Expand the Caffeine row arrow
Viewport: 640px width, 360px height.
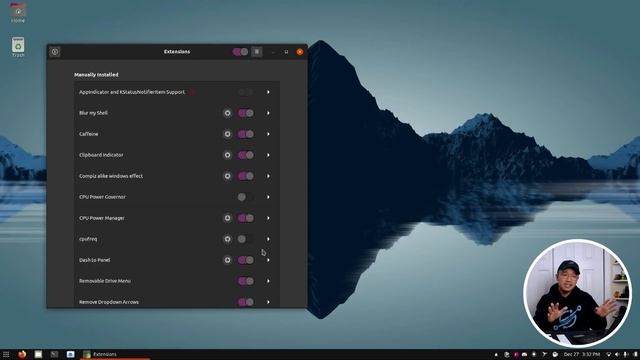[268, 134]
